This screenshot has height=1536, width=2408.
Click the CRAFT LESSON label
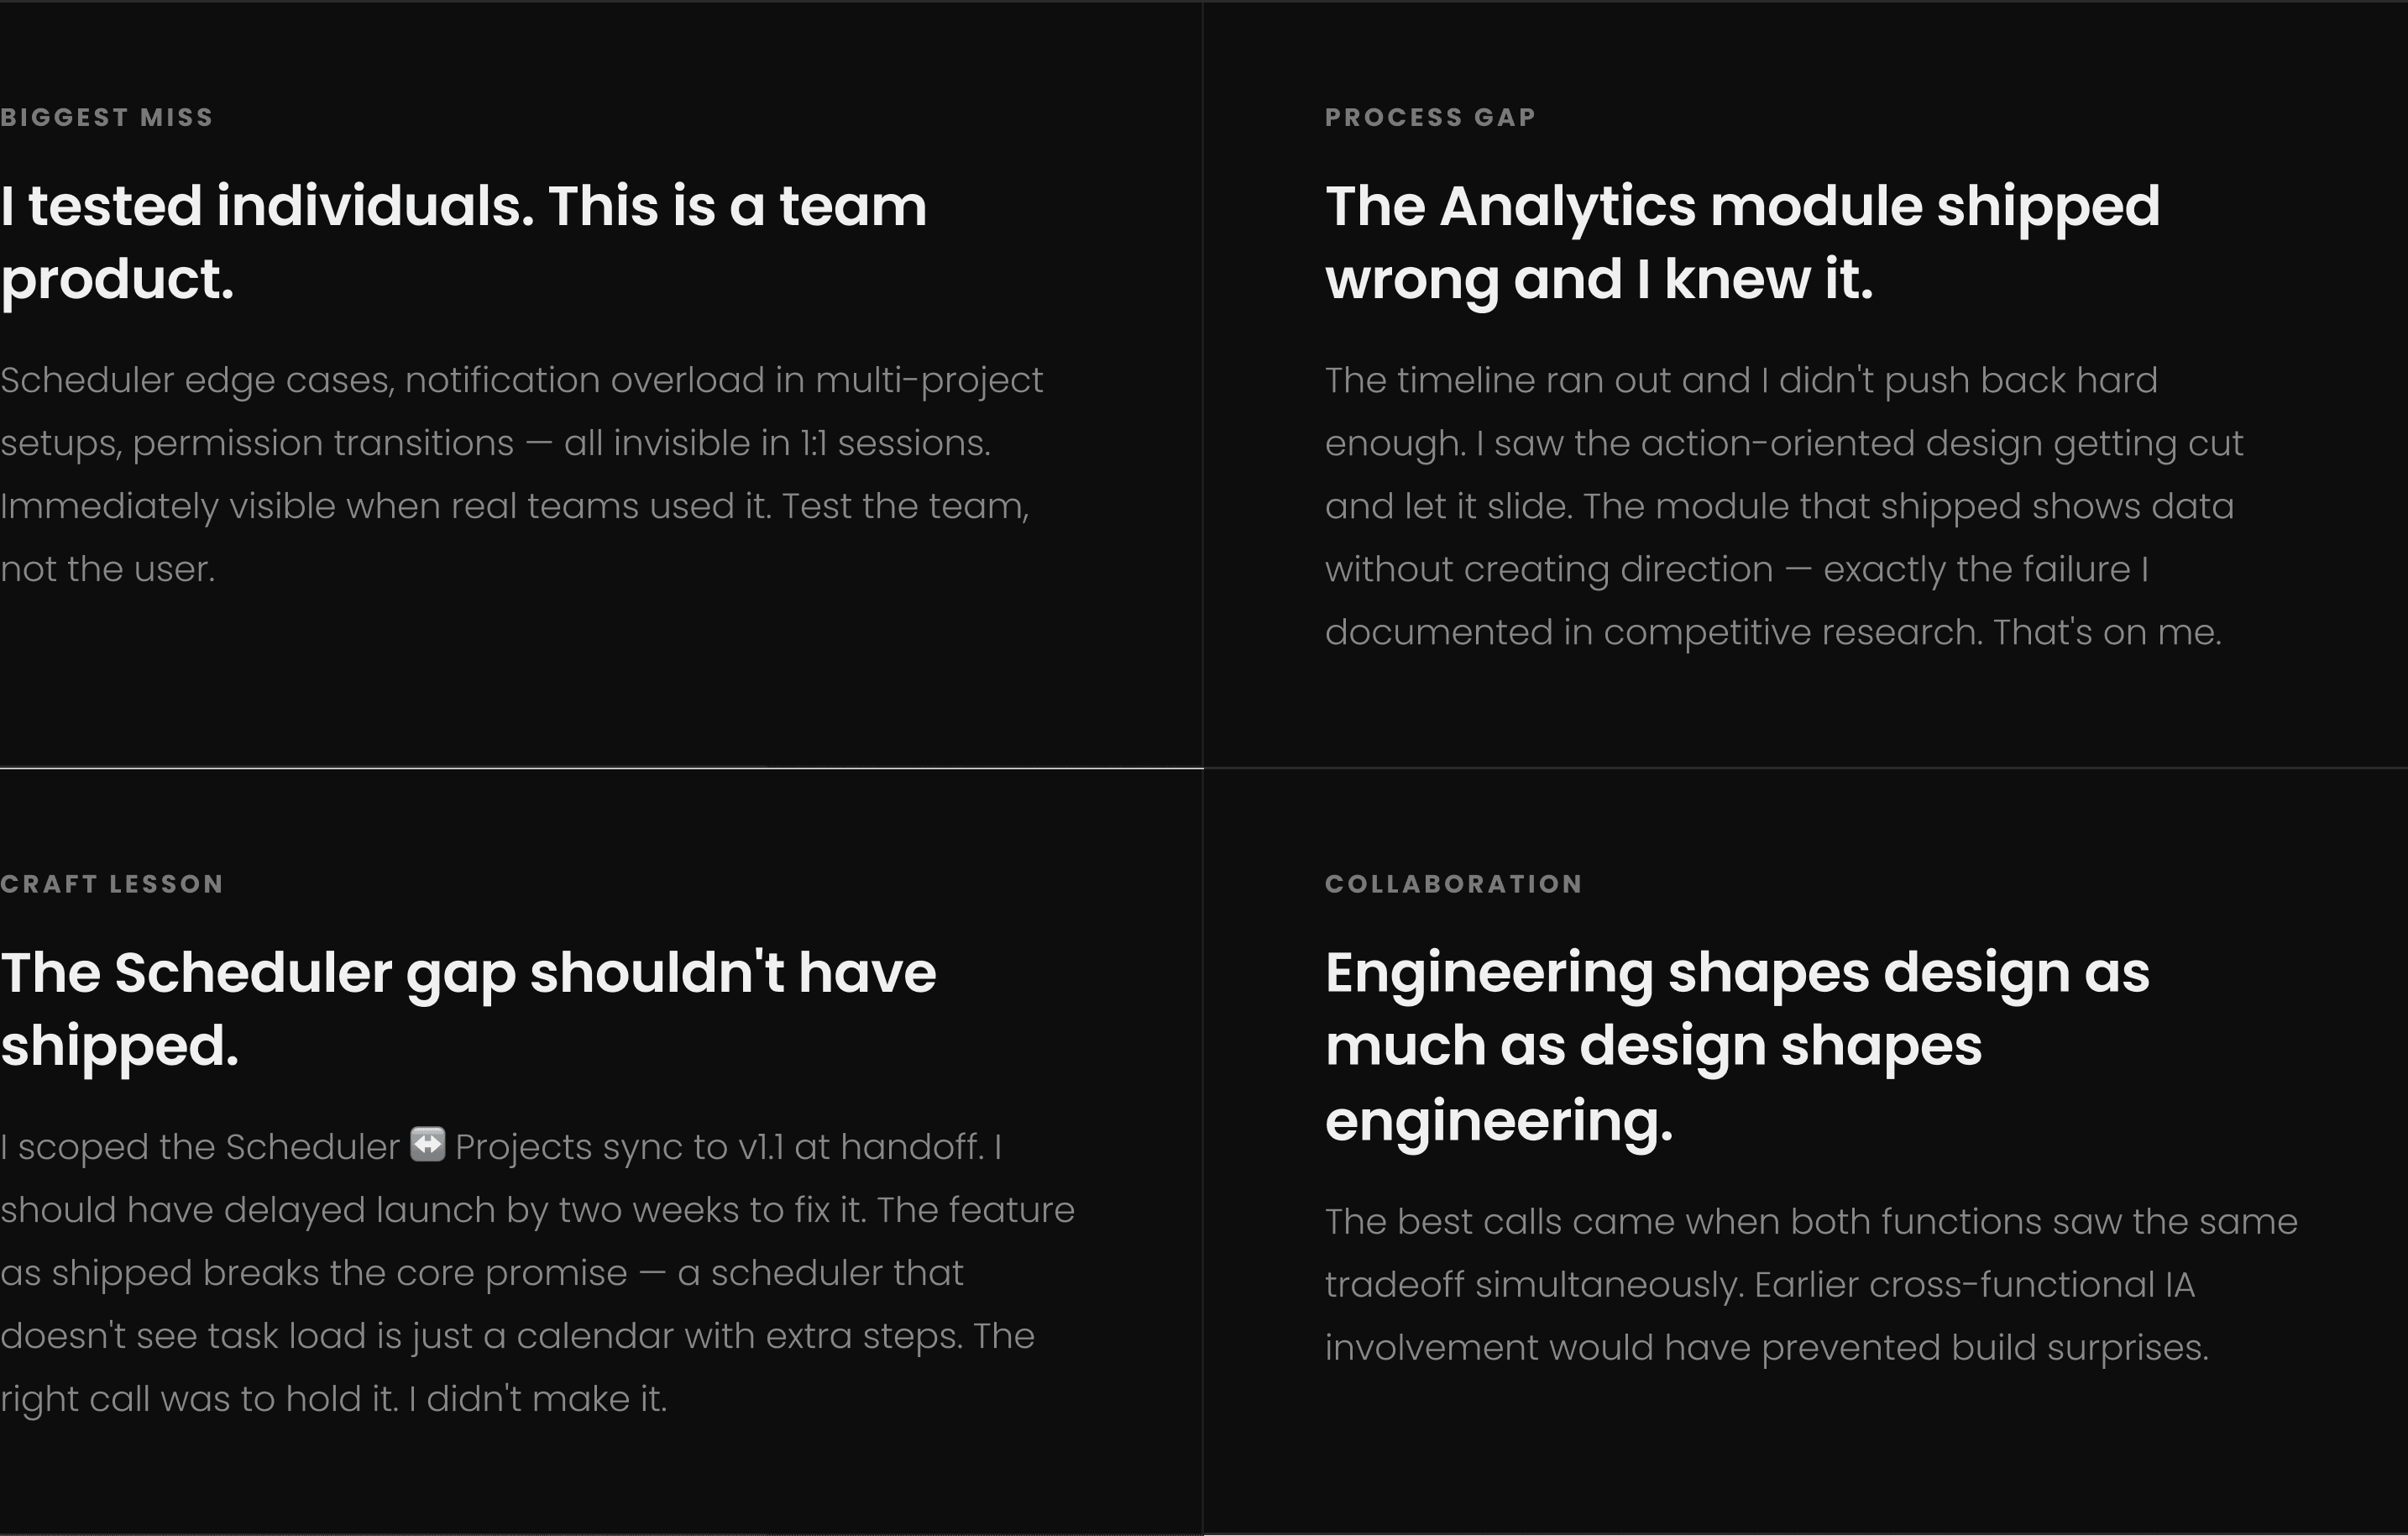(x=112, y=884)
